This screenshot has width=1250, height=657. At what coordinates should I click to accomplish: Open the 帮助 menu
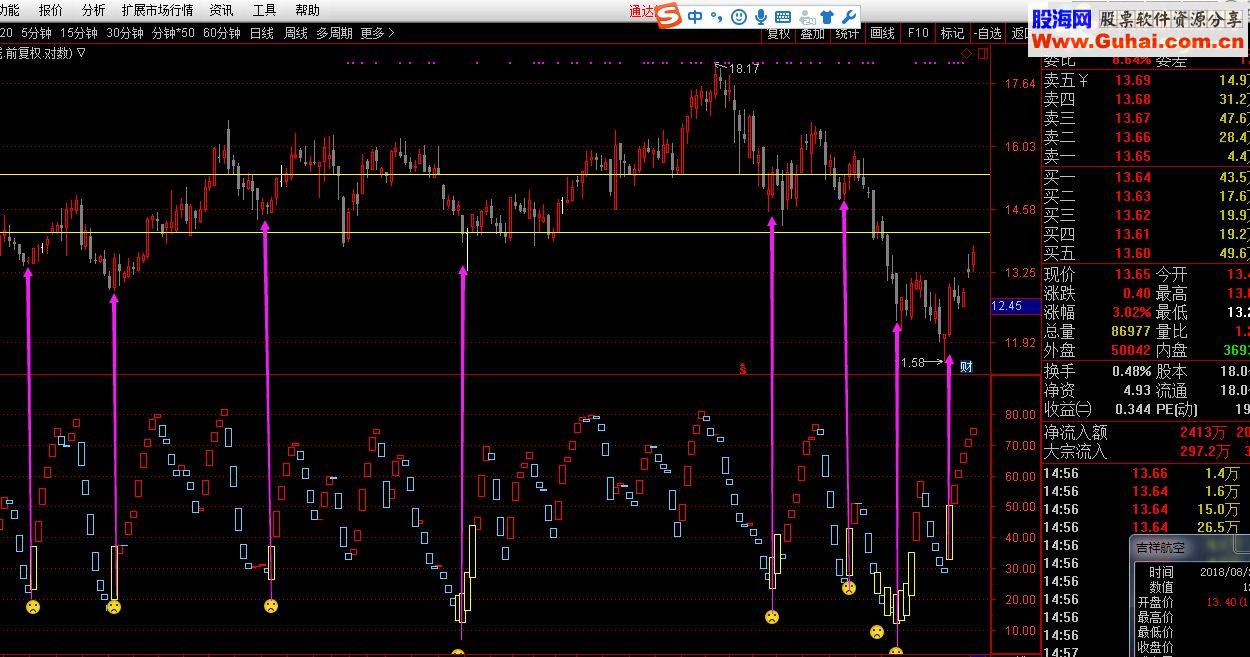click(307, 10)
